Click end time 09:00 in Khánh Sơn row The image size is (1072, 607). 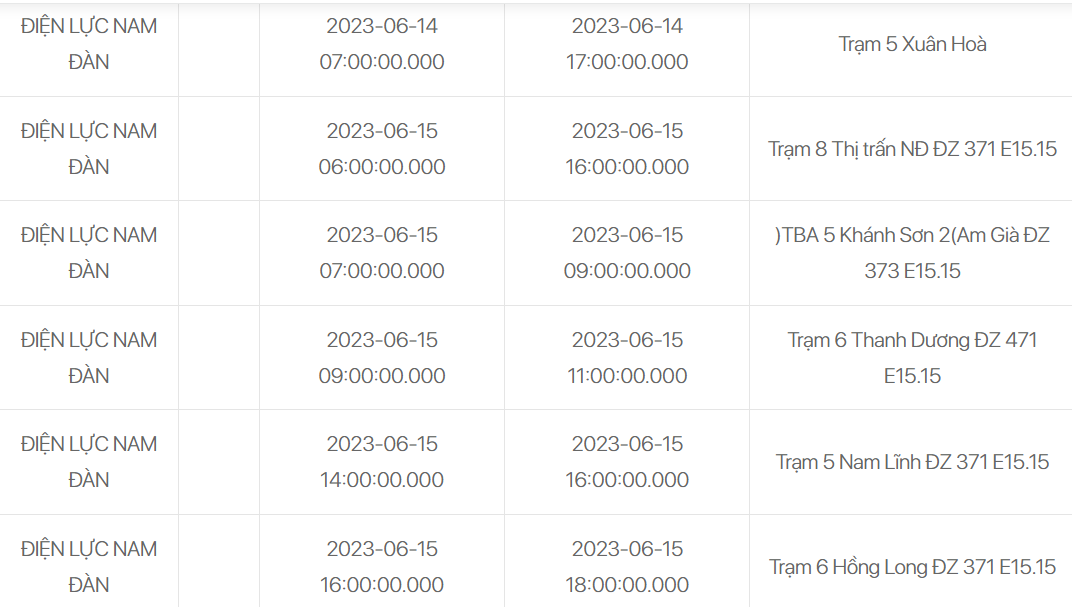point(627,253)
